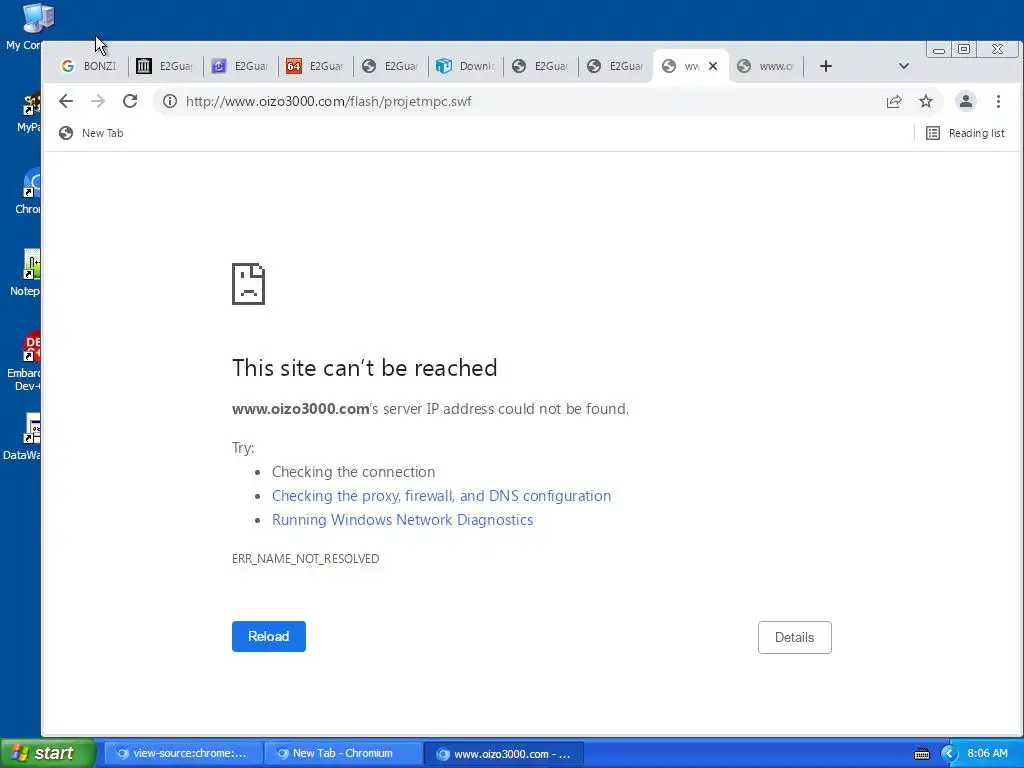Viewport: 1024px width, 768px height.
Task: Click the sad page error icon
Action: tap(248, 284)
